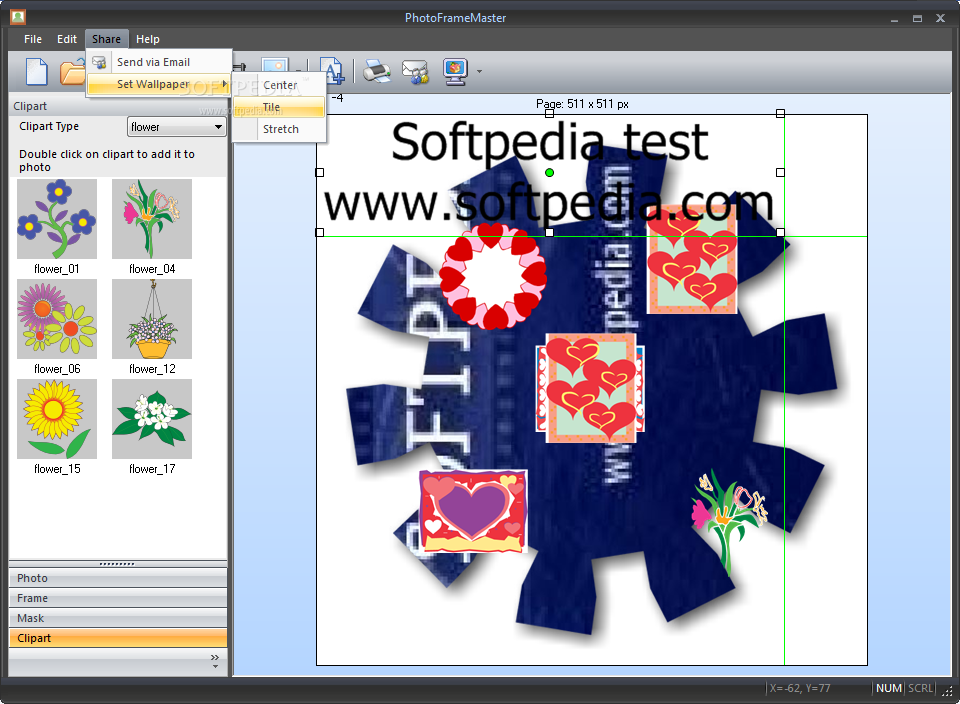Click PhotoFrameMaster app icon in title bar
The height and width of the screenshot is (704, 960).
point(18,17)
